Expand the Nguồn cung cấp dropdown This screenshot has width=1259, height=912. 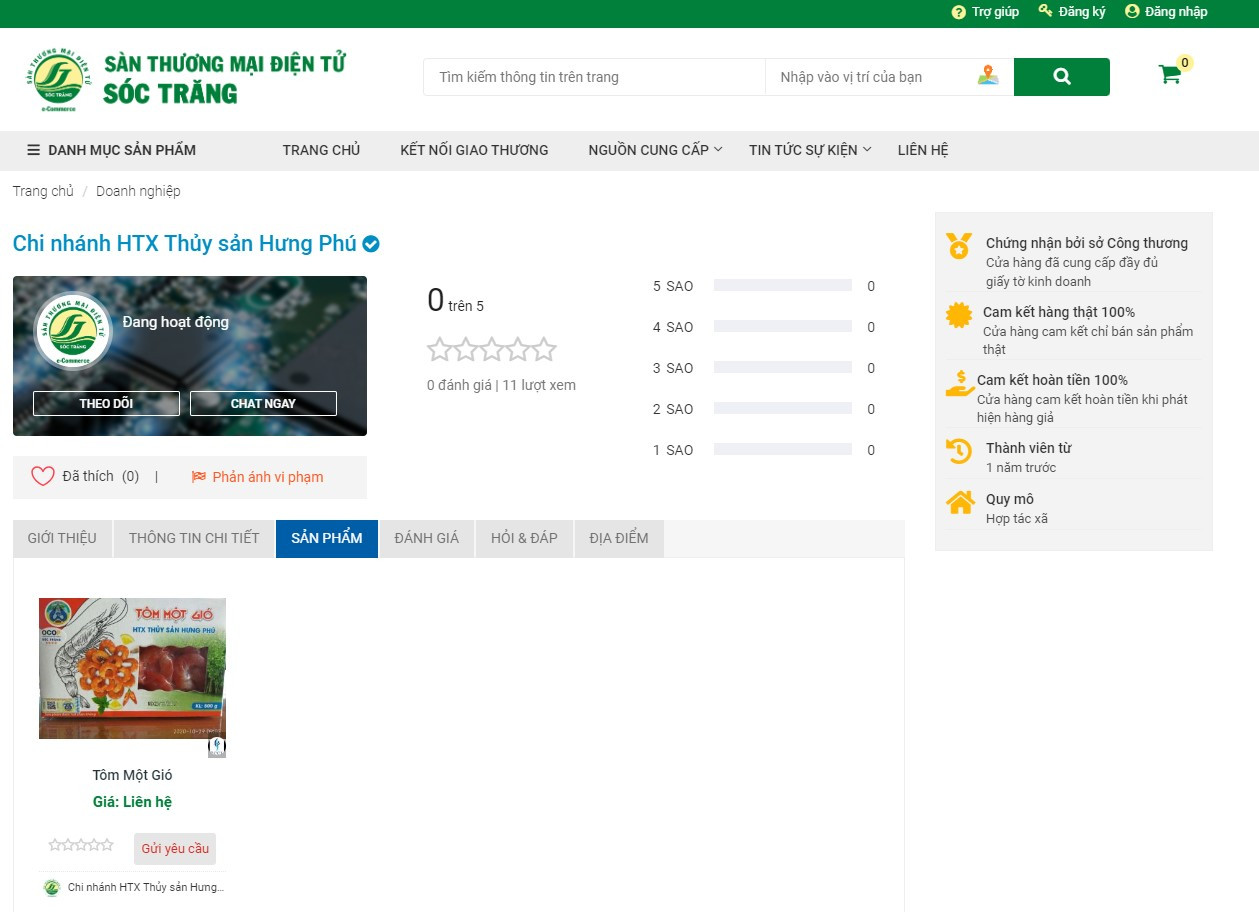pos(655,150)
